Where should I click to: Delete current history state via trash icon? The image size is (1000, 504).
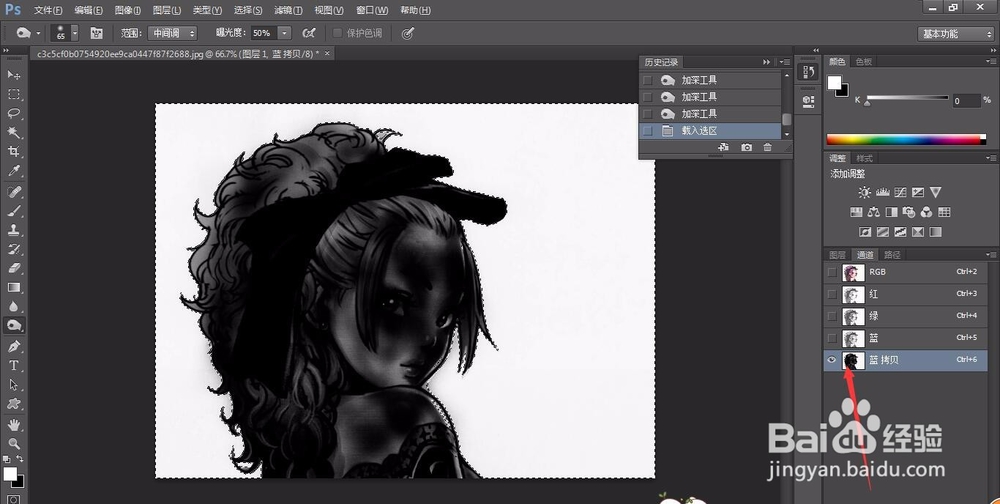click(767, 147)
